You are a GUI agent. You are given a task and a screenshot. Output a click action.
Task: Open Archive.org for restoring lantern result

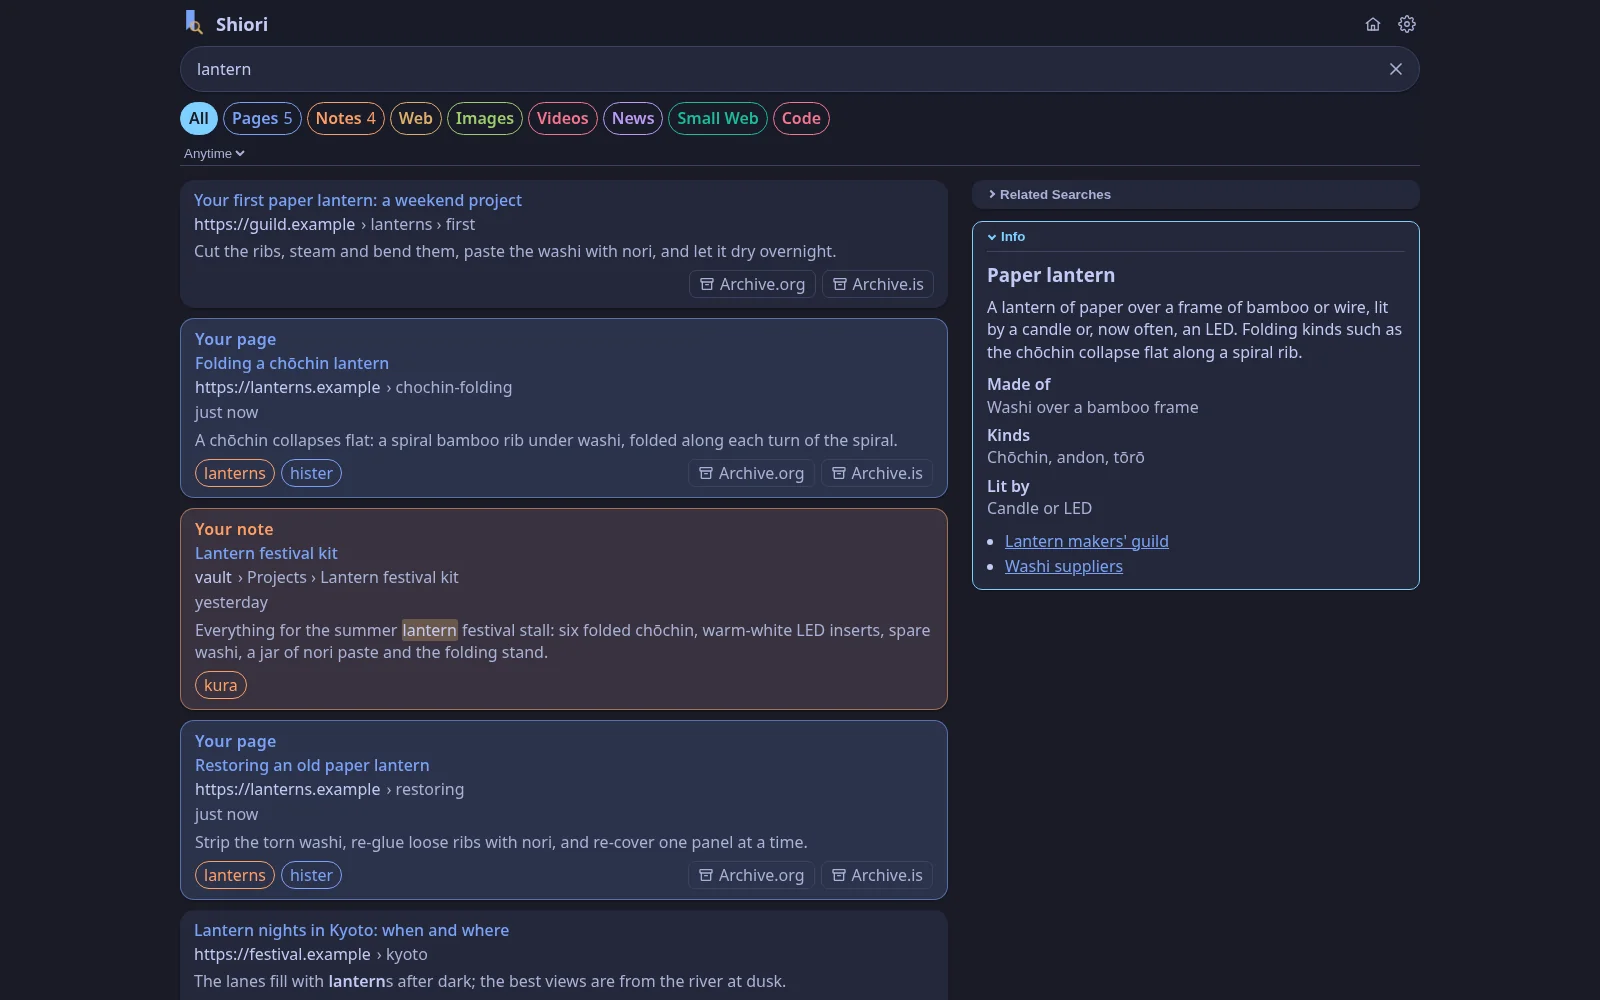751,875
